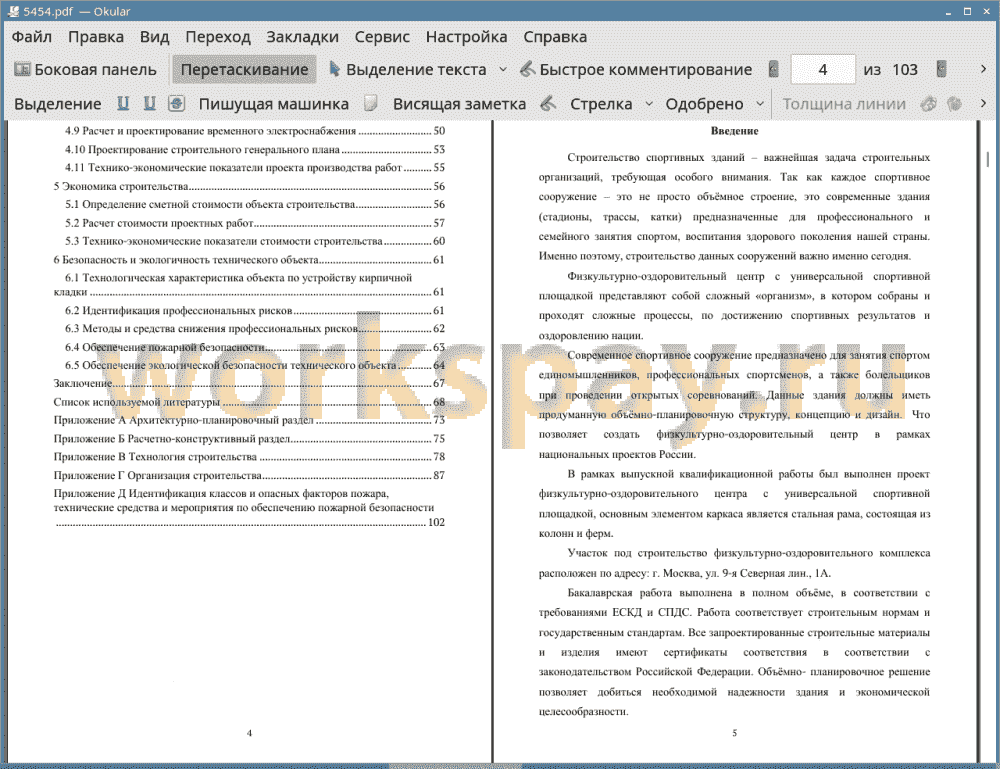Activate the Перетаскивание browse mode
Image resolution: width=1000 pixels, height=769 pixels.
tap(244, 70)
